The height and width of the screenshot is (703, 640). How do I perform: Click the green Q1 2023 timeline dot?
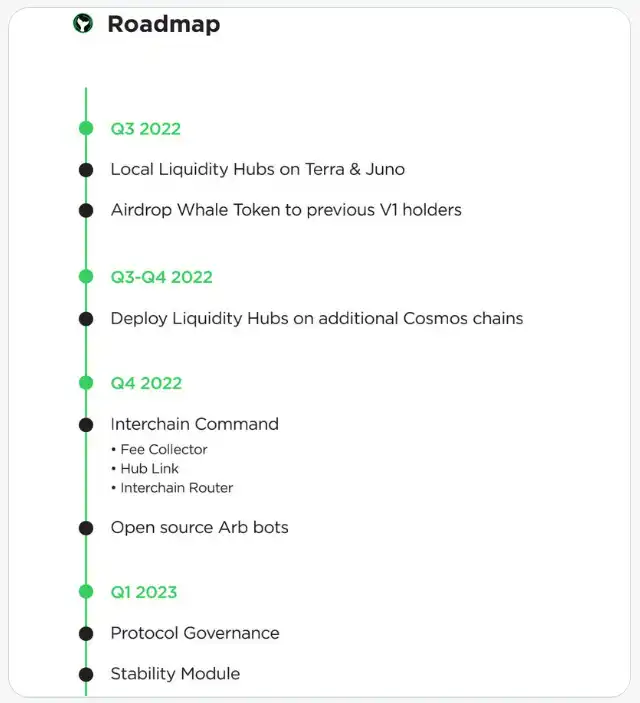tap(86, 592)
